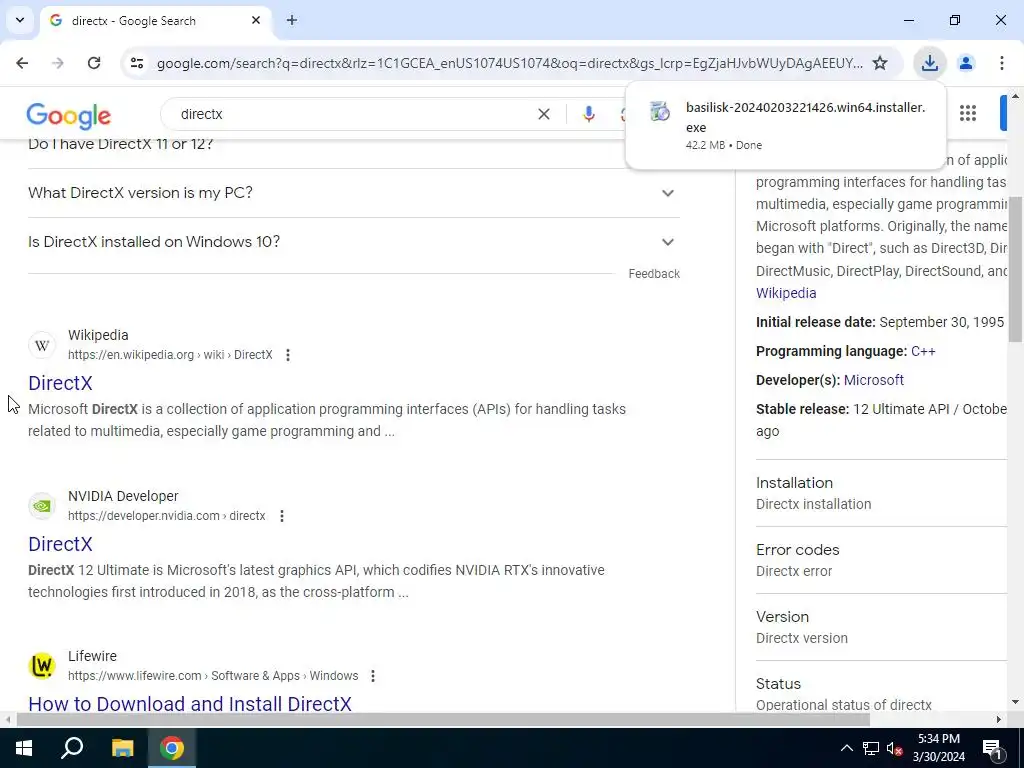Click 'Wikipedia' site name above first result
This screenshot has height=768, width=1024.
tap(98, 335)
